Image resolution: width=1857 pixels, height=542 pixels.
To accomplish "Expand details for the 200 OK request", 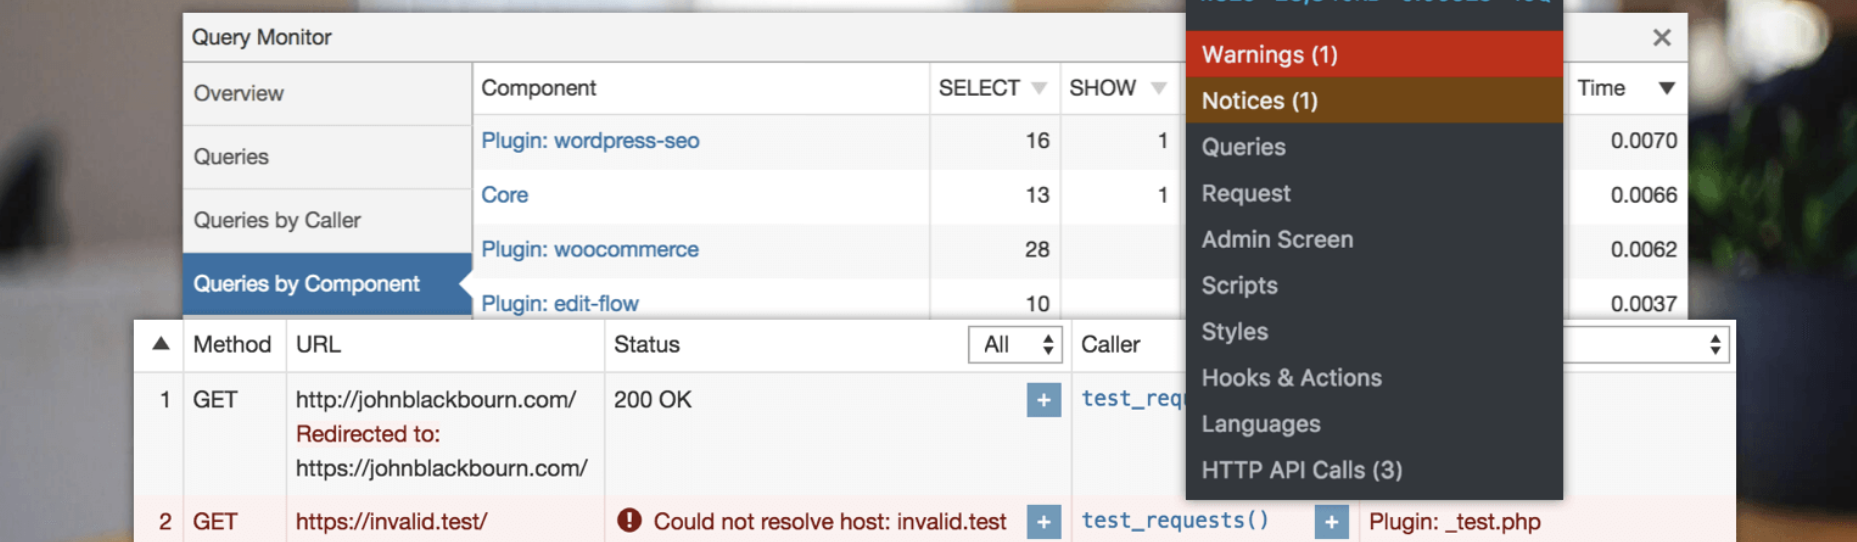I will [1043, 400].
